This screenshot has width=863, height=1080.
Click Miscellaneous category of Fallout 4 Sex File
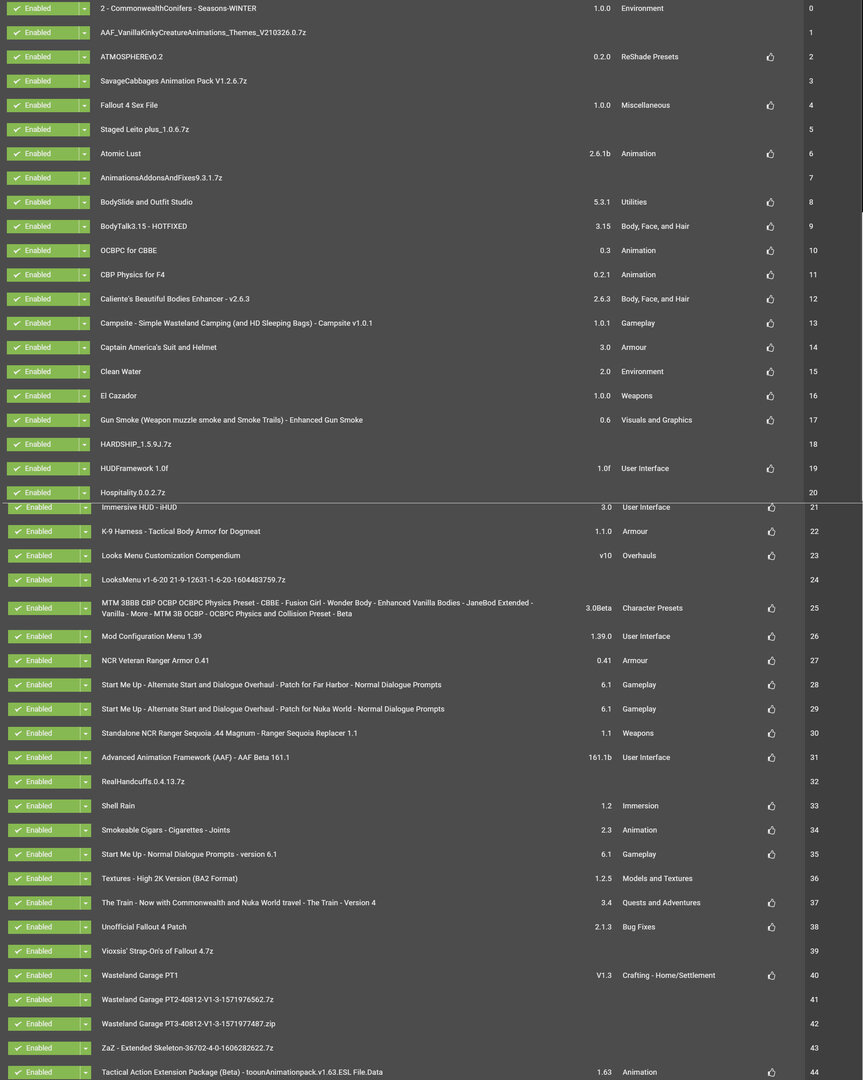point(645,105)
